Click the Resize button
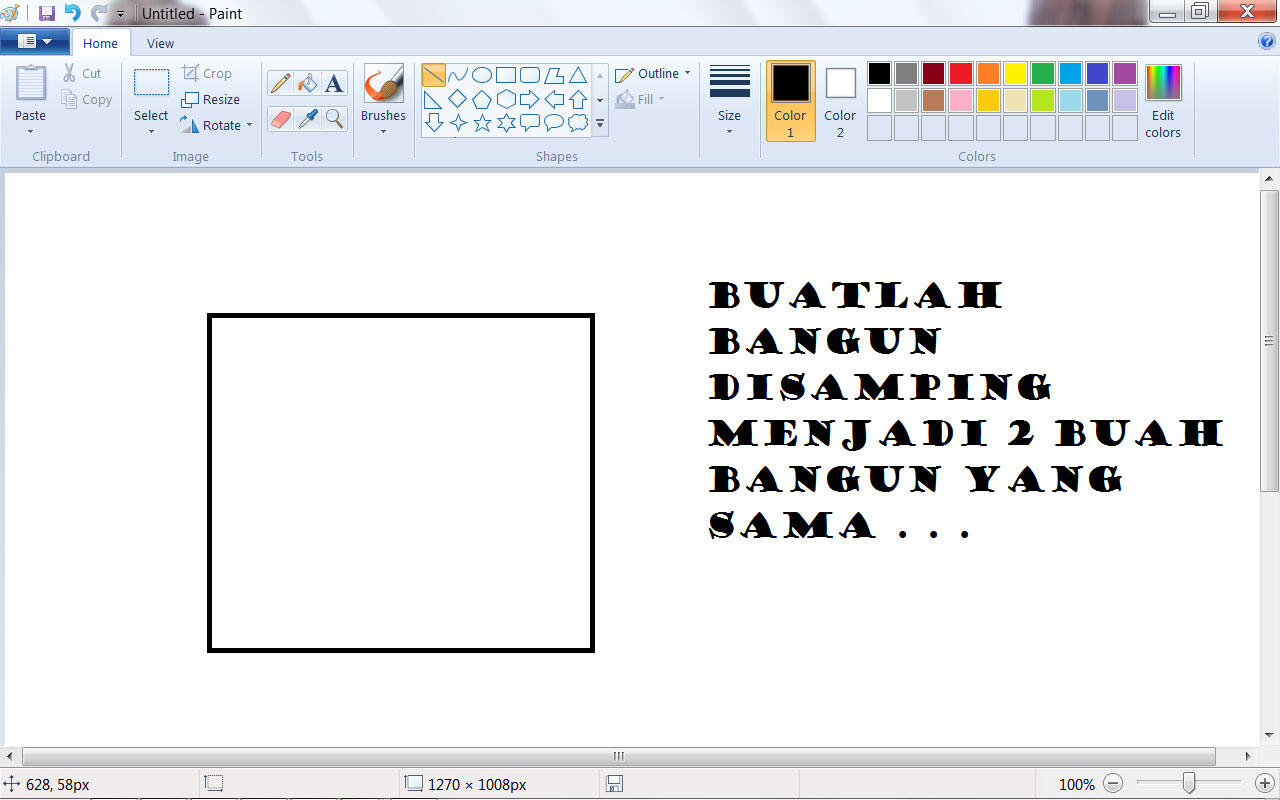This screenshot has height=800, width=1280. (211, 99)
